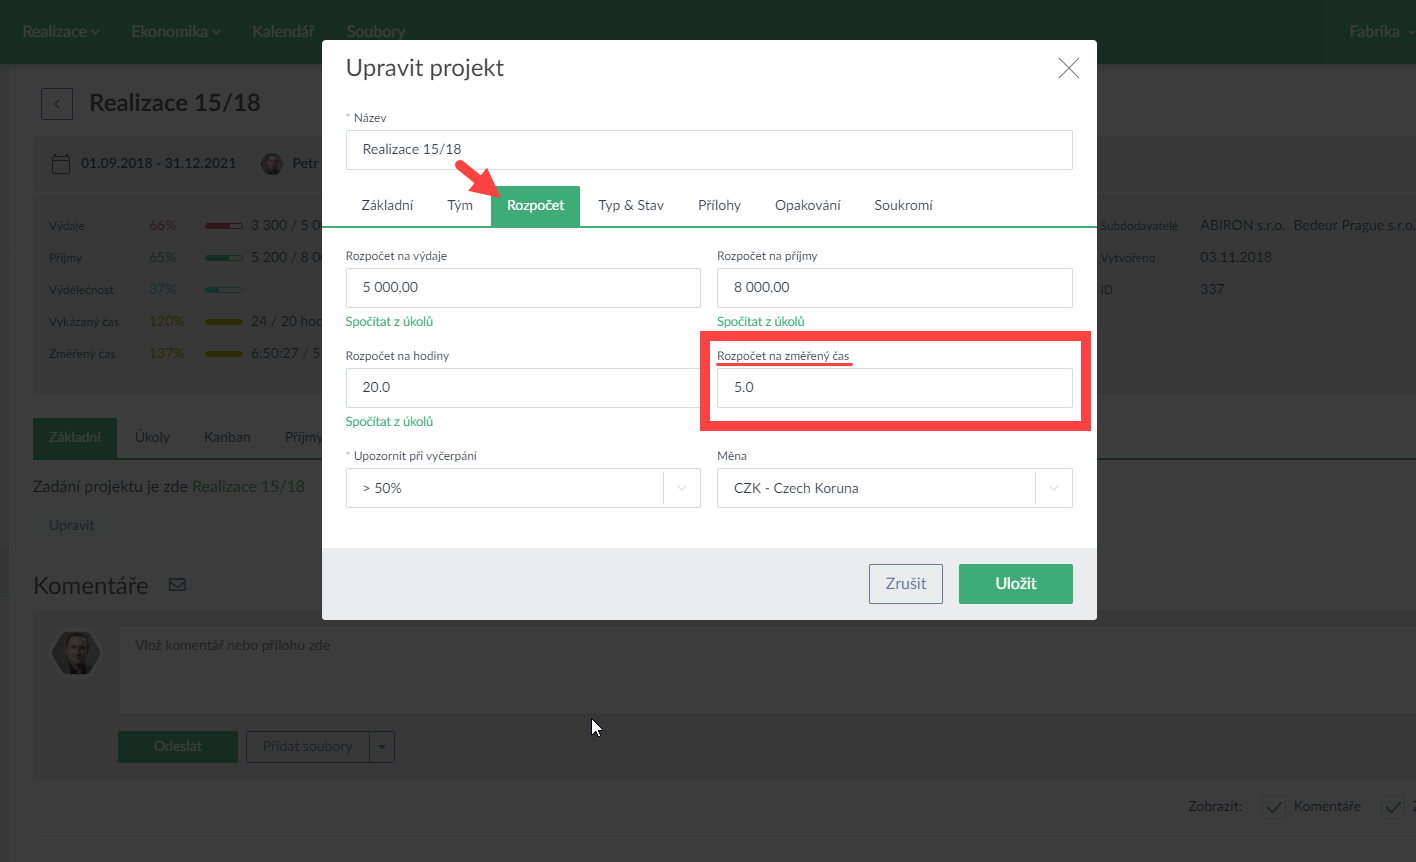Click the Název project name field

coord(709,150)
